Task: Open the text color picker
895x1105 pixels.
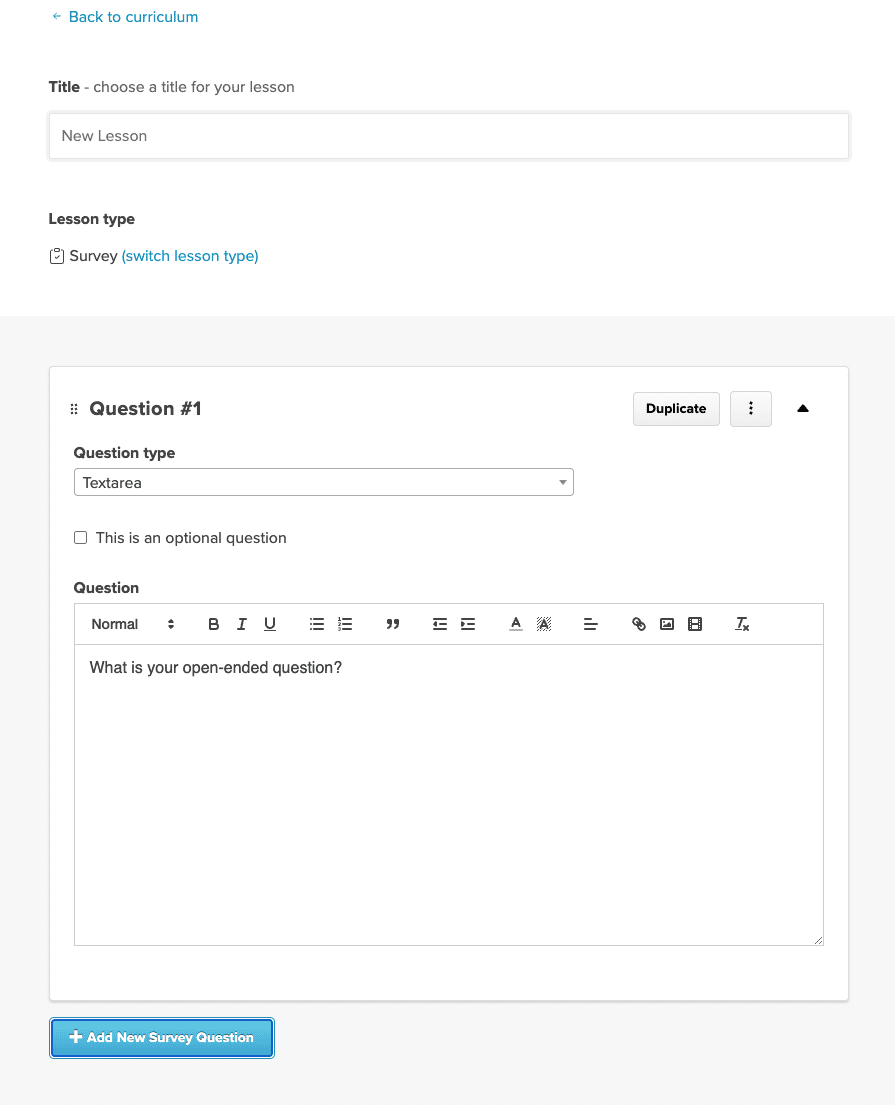Action: 516,624
